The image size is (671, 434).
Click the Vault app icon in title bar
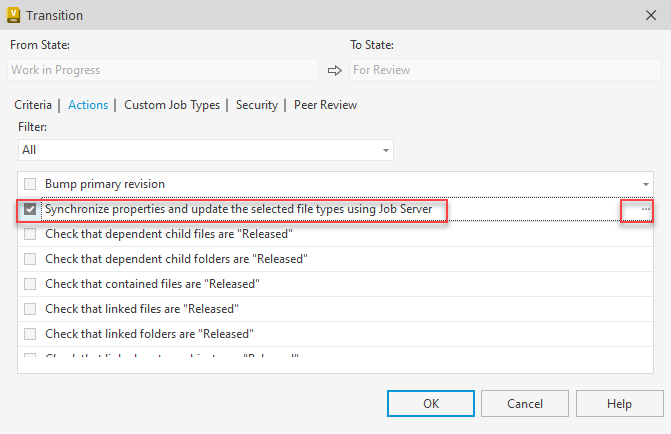pos(13,15)
